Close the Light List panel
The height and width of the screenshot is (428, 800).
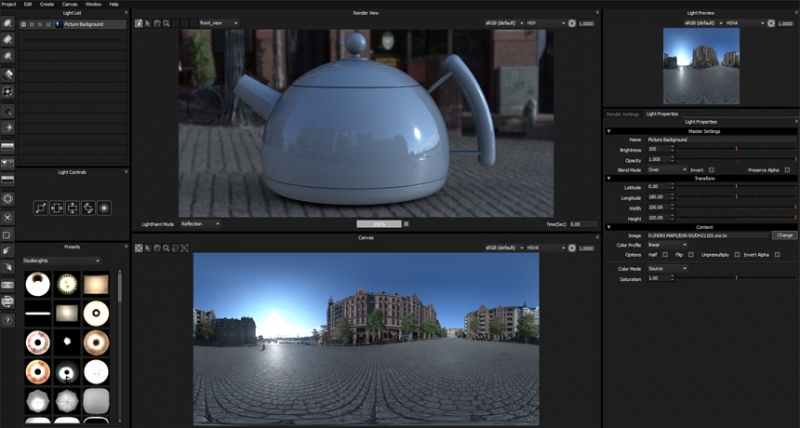[126, 12]
